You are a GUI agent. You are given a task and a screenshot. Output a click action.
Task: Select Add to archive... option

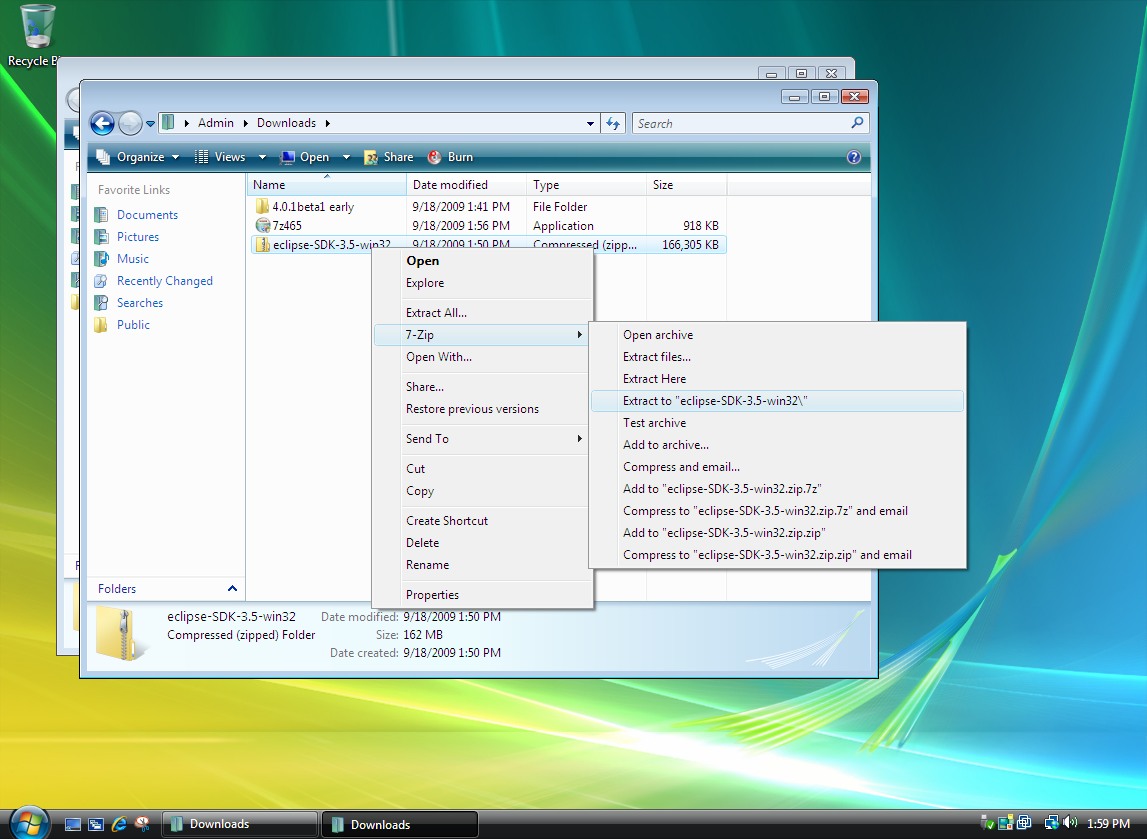(777, 445)
